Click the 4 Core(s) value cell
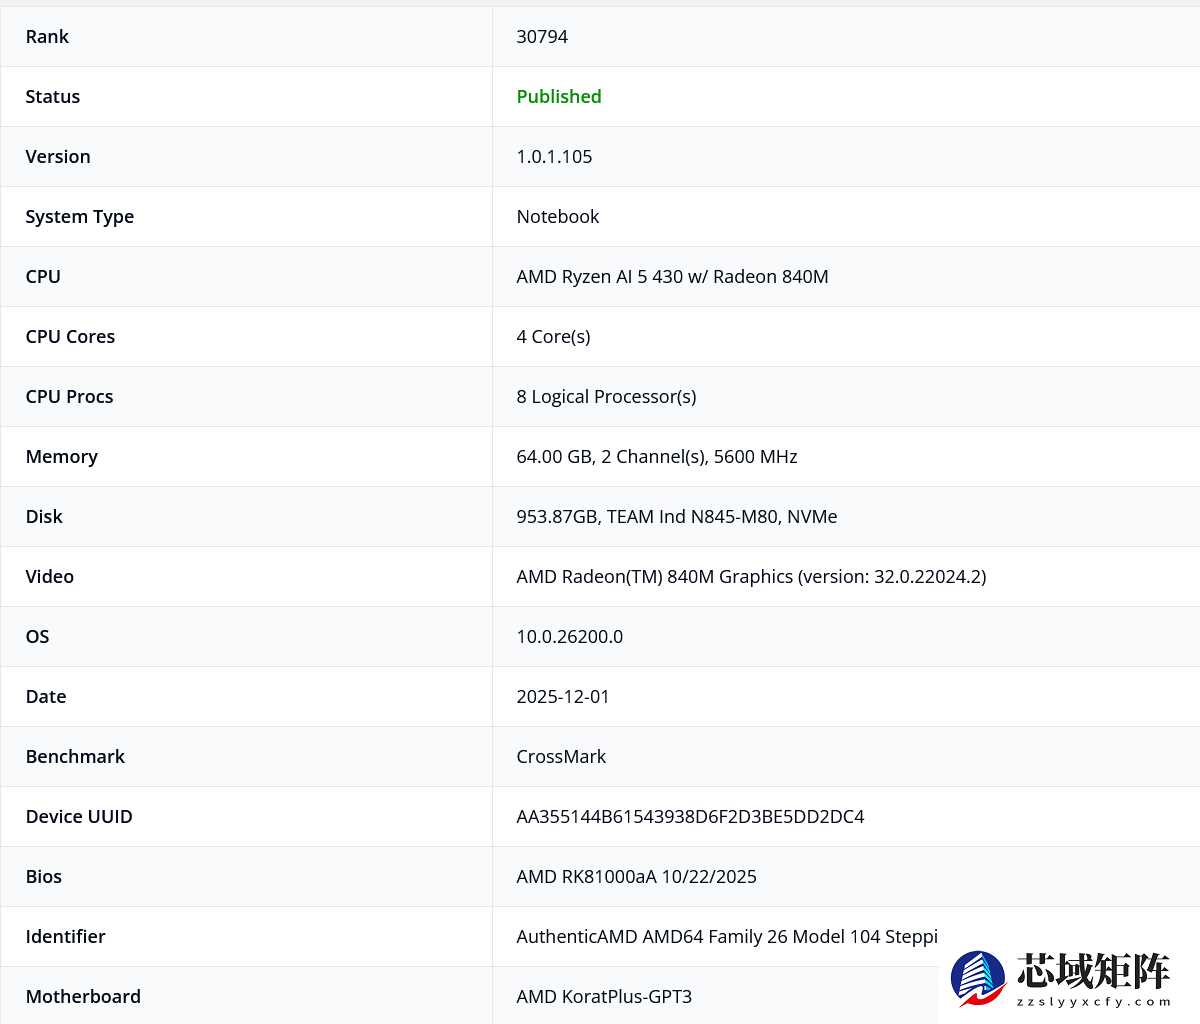 (553, 337)
